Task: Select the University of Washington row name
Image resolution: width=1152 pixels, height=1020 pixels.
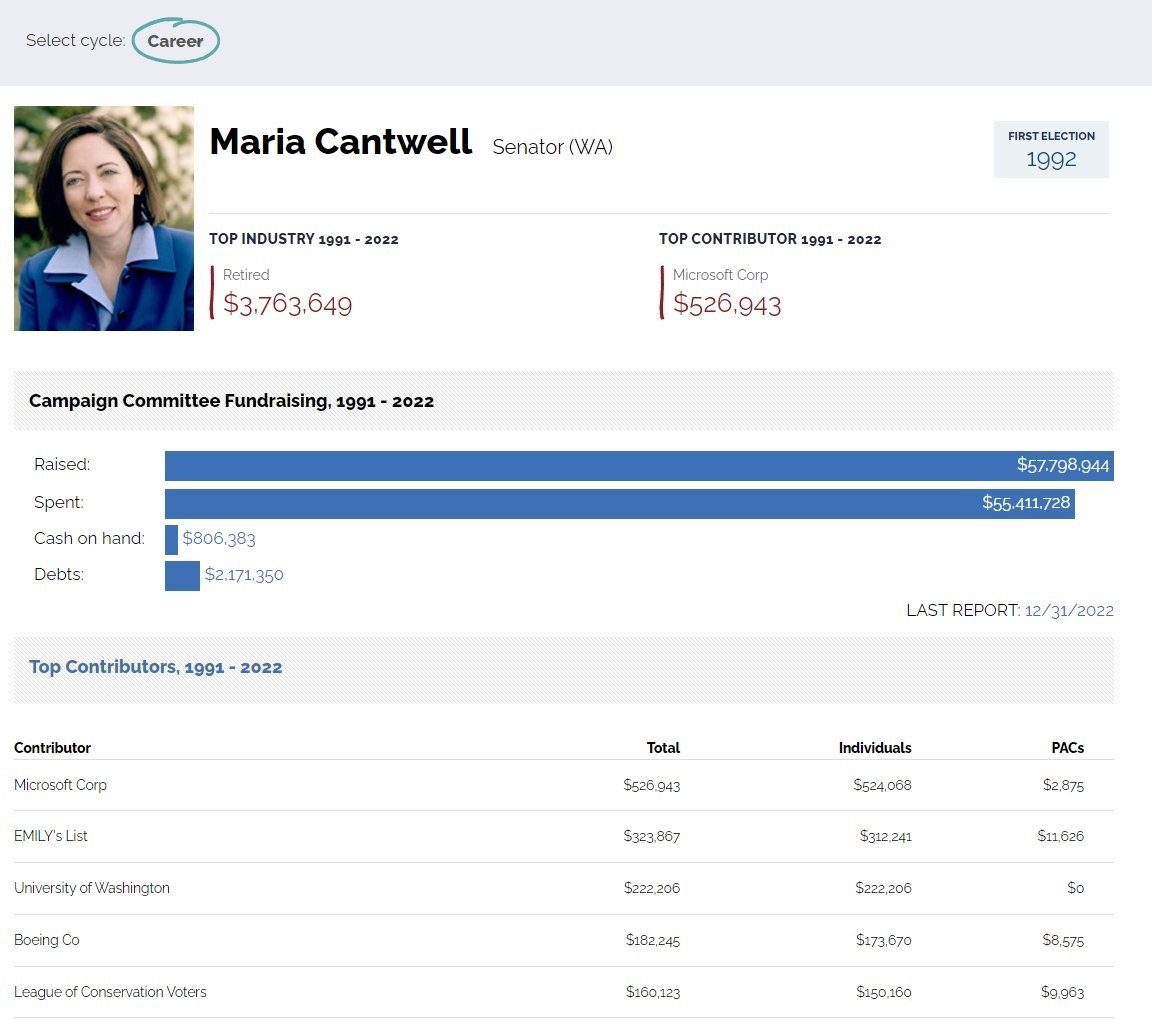Action: tap(92, 888)
